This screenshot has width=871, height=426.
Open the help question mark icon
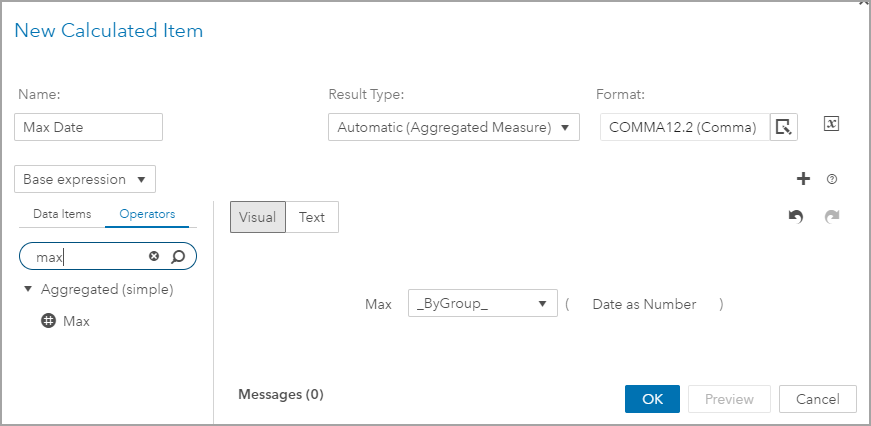(832, 180)
